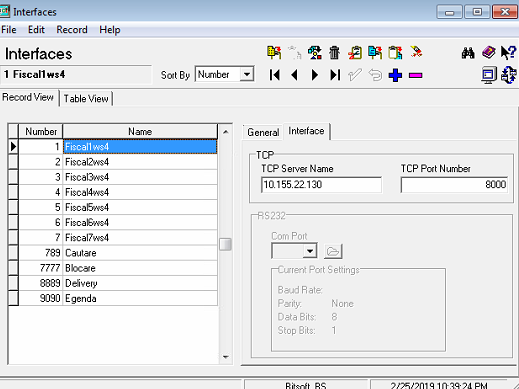The width and height of the screenshot is (519, 389).
Task: Click the clipboard paste record icon
Action: pyautogui.click(x=395, y=53)
